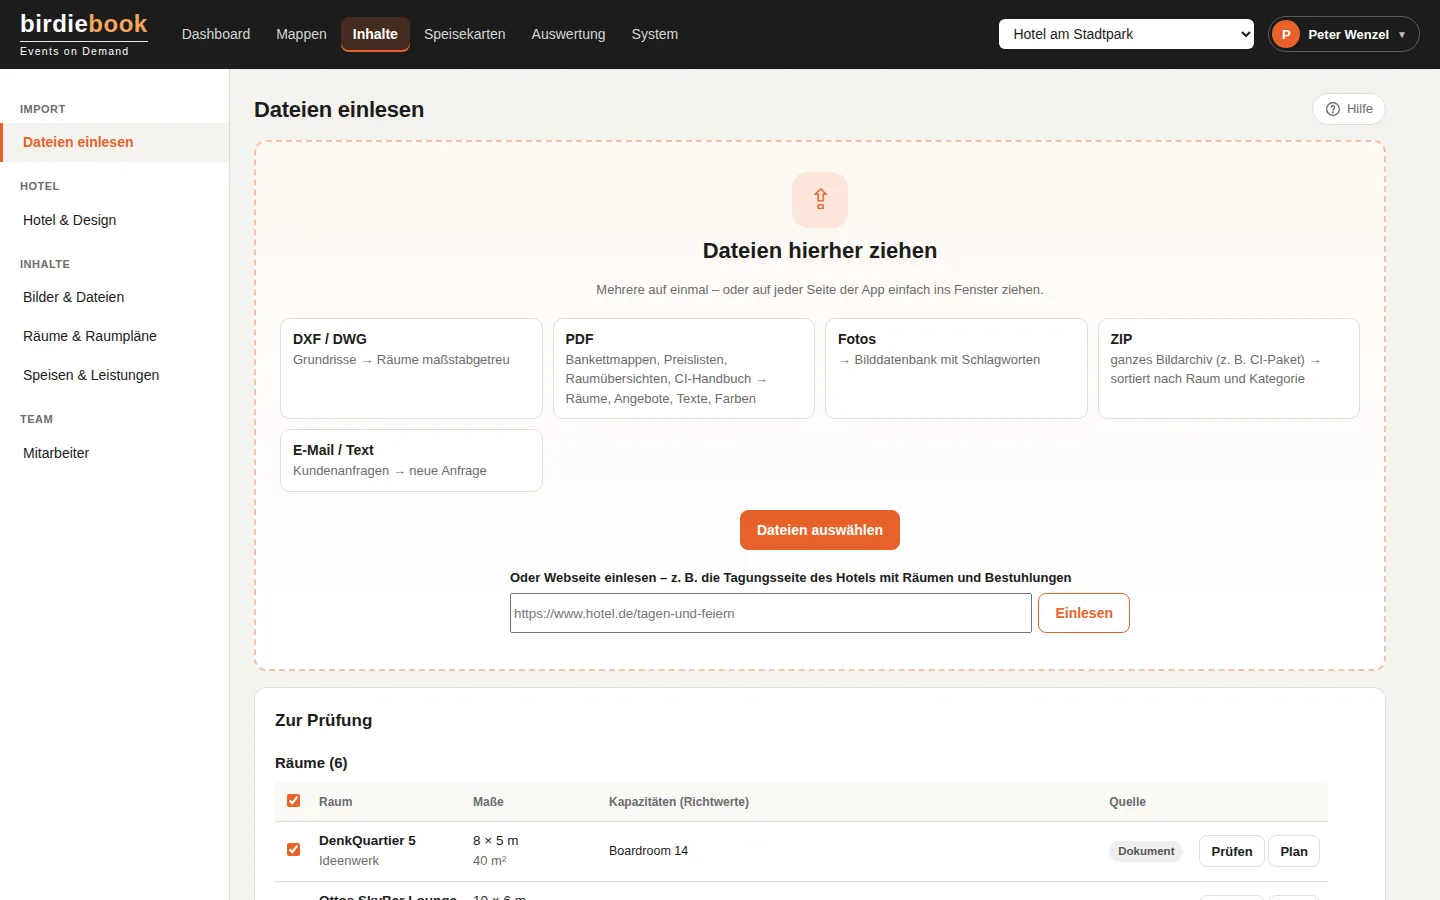This screenshot has height=900, width=1440.
Task: Click the DXF / DWG file type card
Action: (x=411, y=368)
